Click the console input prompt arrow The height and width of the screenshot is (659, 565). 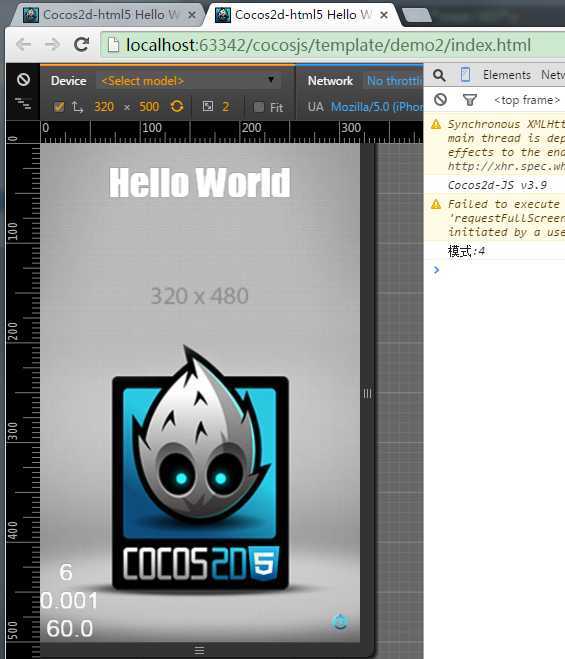click(436, 270)
